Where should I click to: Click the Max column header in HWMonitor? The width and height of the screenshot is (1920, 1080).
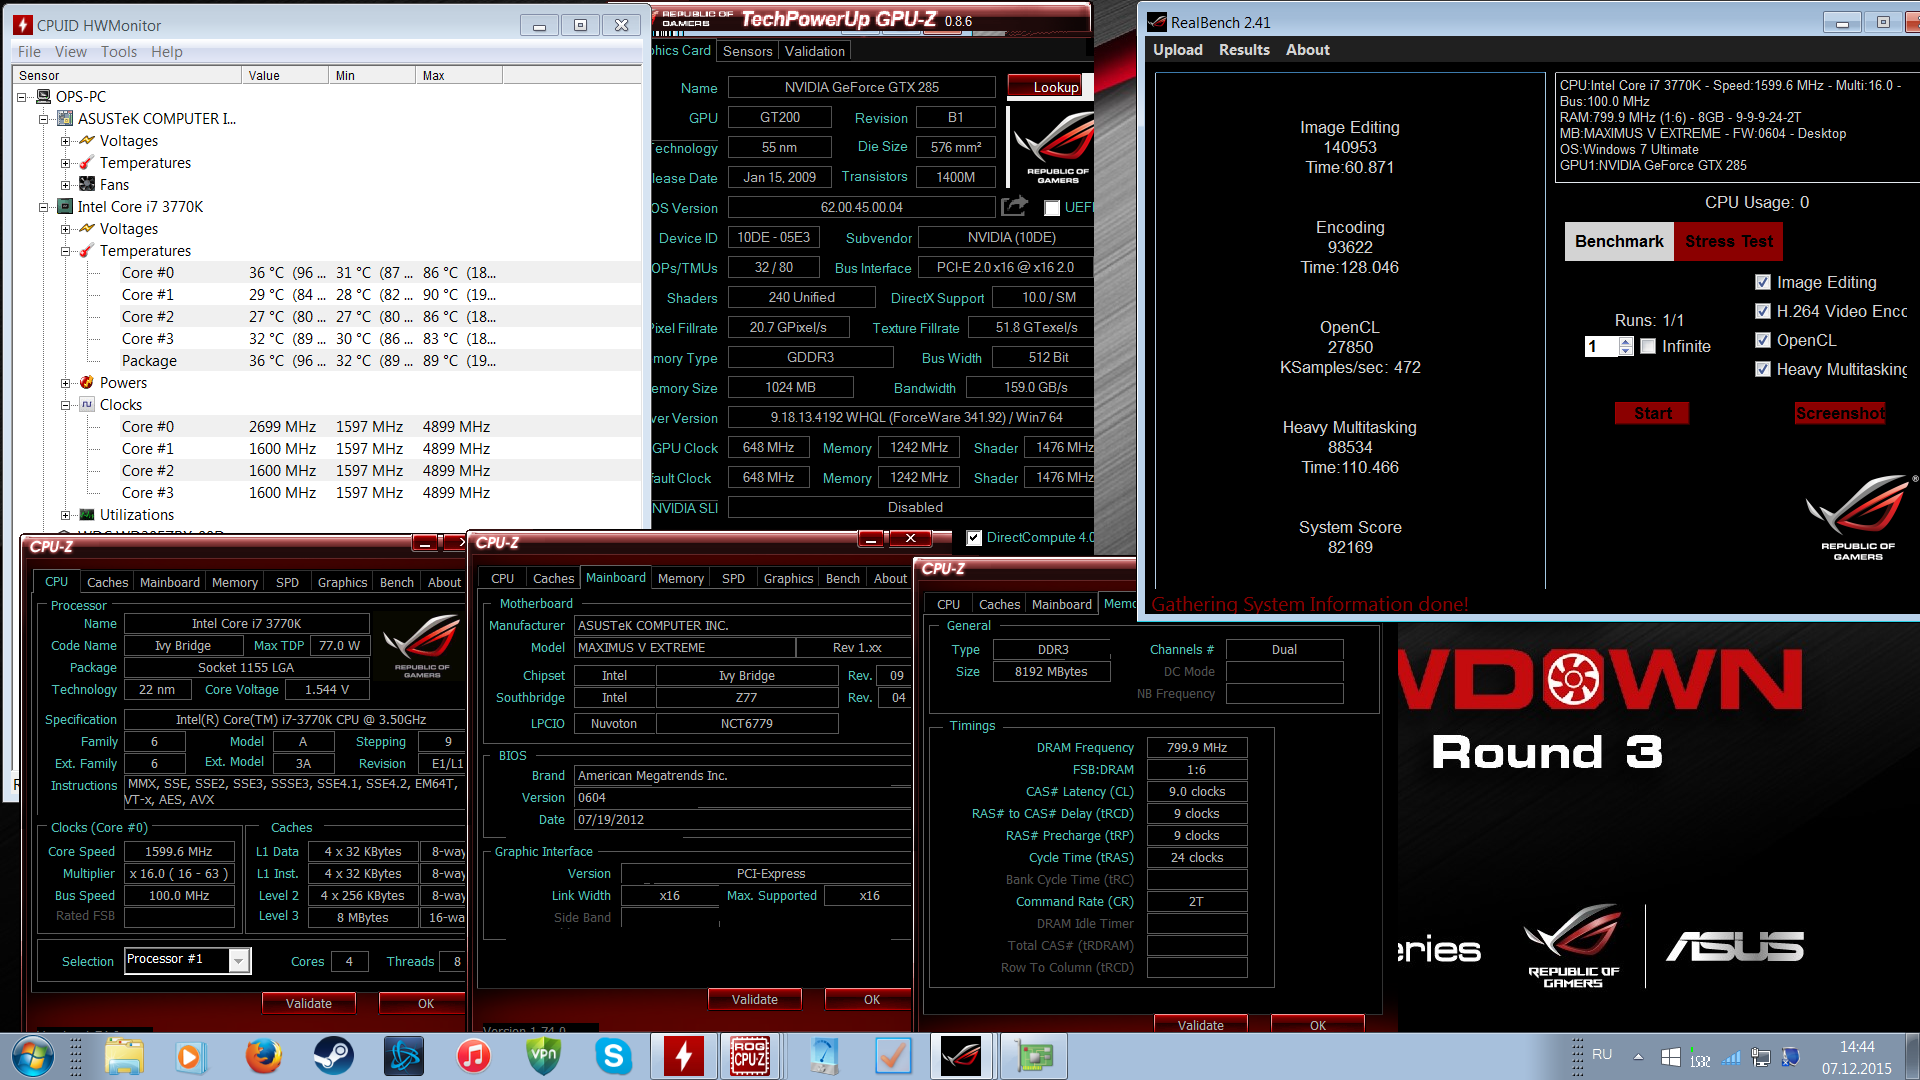click(458, 75)
